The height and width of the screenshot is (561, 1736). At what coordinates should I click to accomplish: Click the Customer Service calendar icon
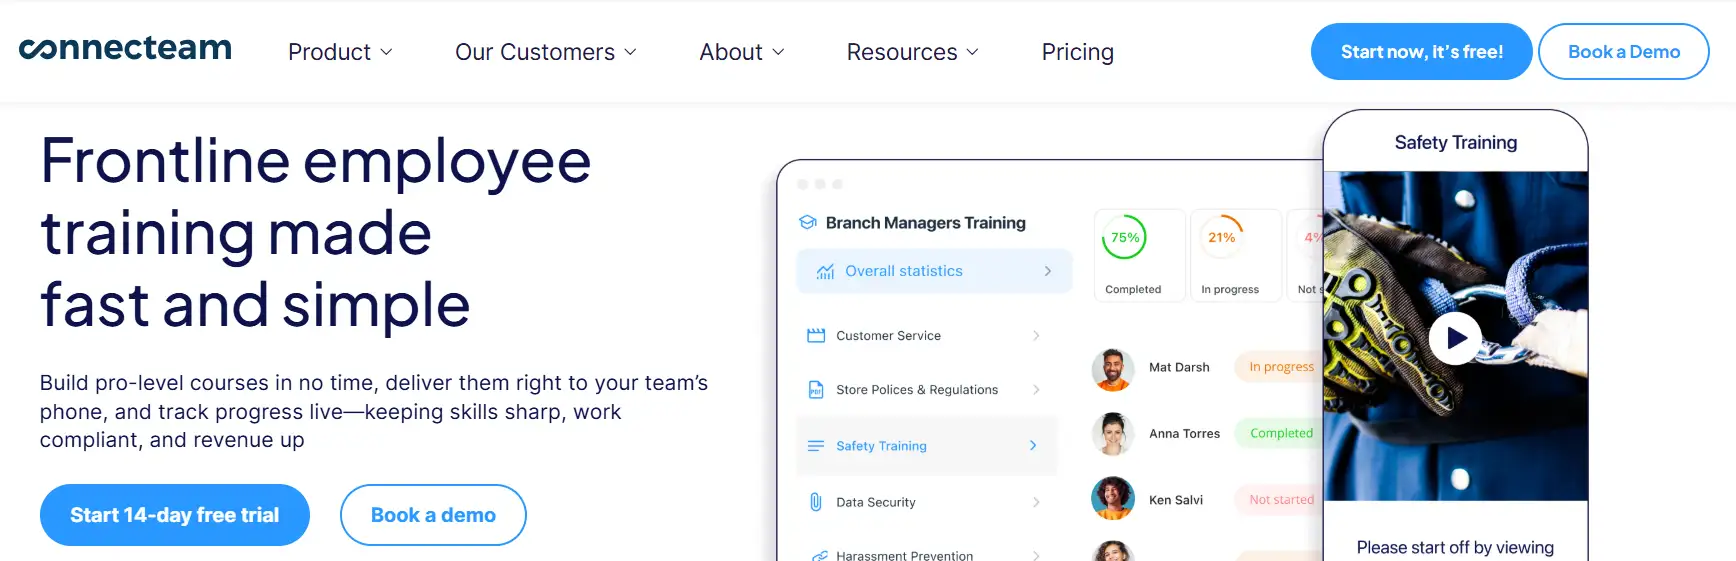tap(816, 336)
